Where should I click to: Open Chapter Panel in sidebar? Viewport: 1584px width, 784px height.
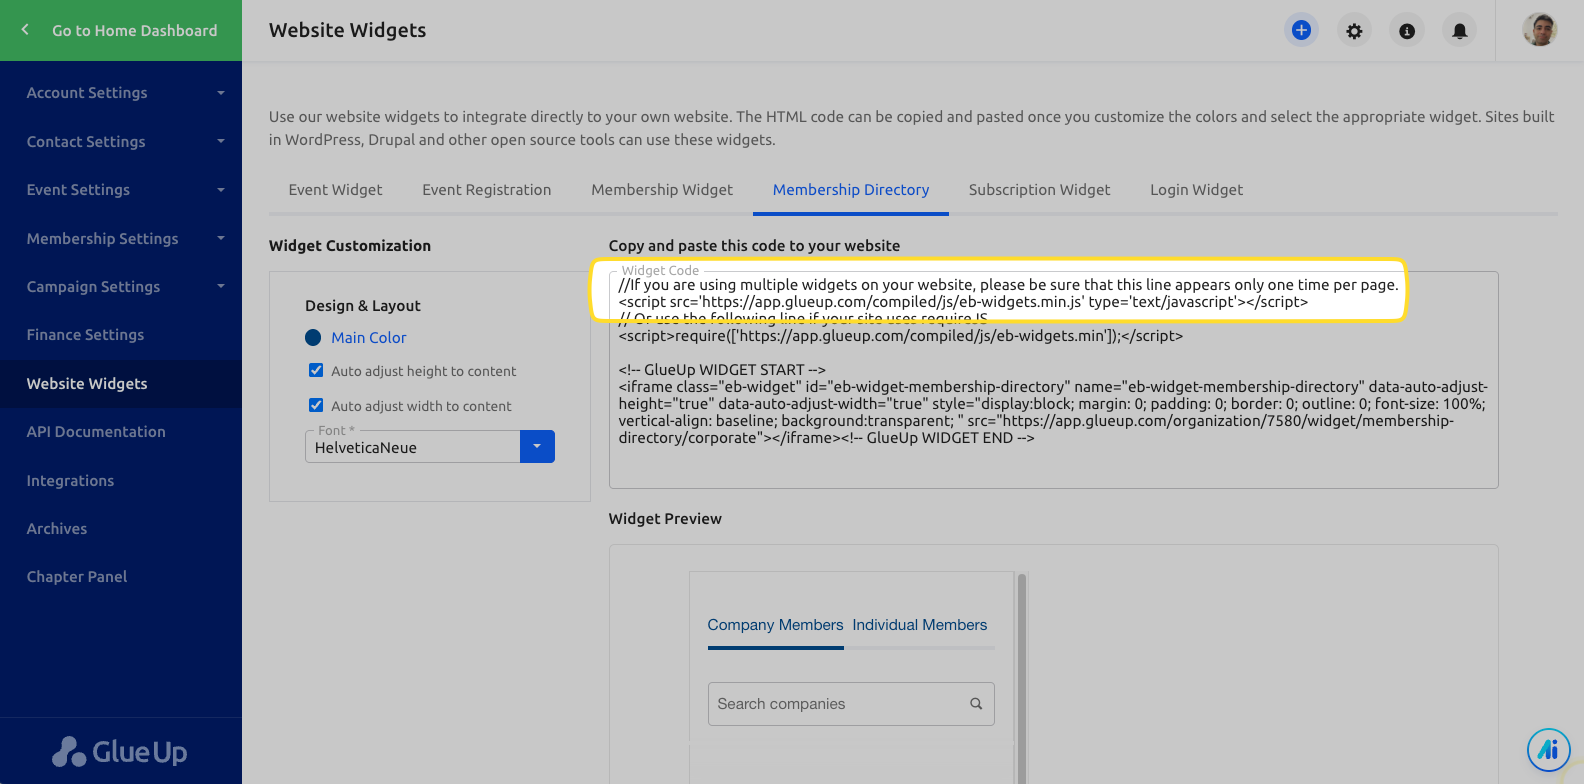point(121,577)
